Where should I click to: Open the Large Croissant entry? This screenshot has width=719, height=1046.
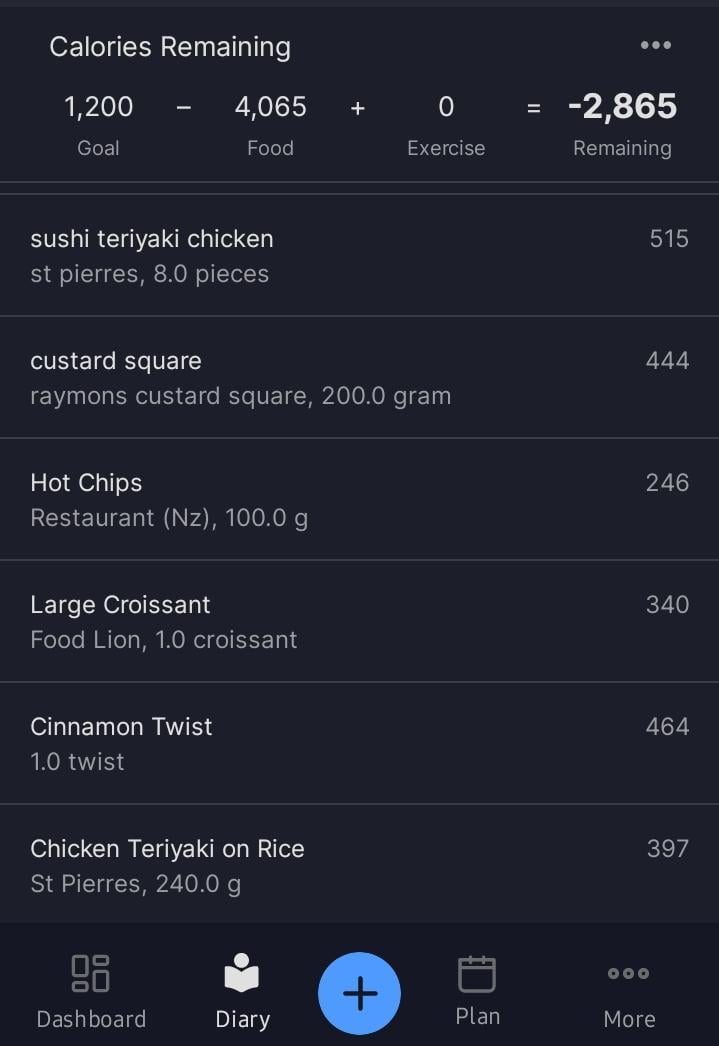click(x=360, y=622)
